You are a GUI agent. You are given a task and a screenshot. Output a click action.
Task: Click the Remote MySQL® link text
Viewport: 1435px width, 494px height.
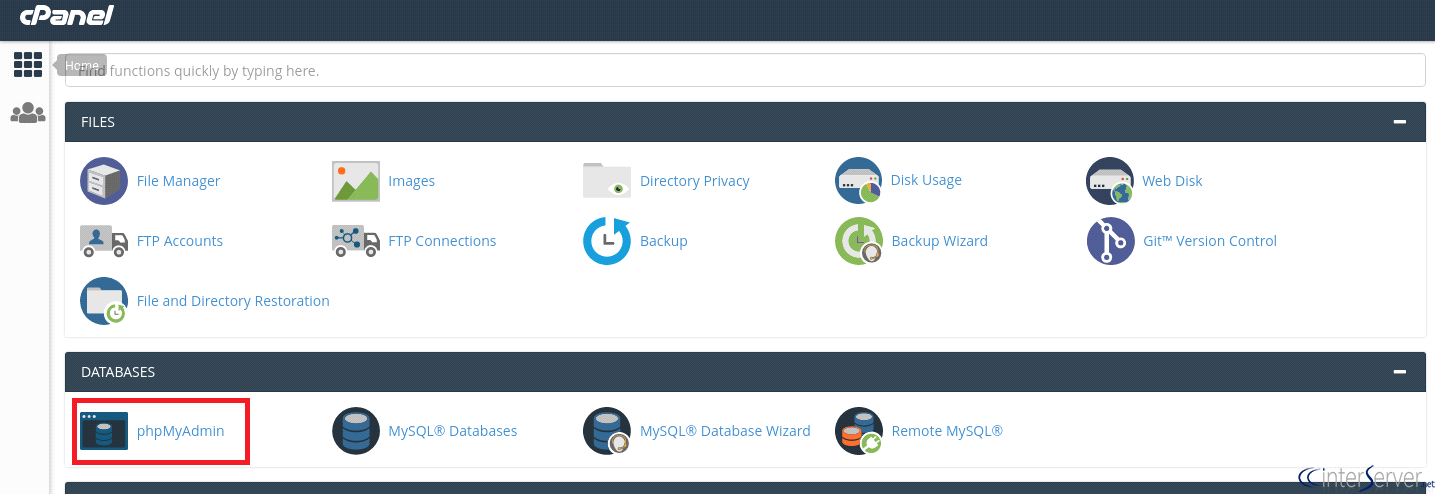pos(947,431)
